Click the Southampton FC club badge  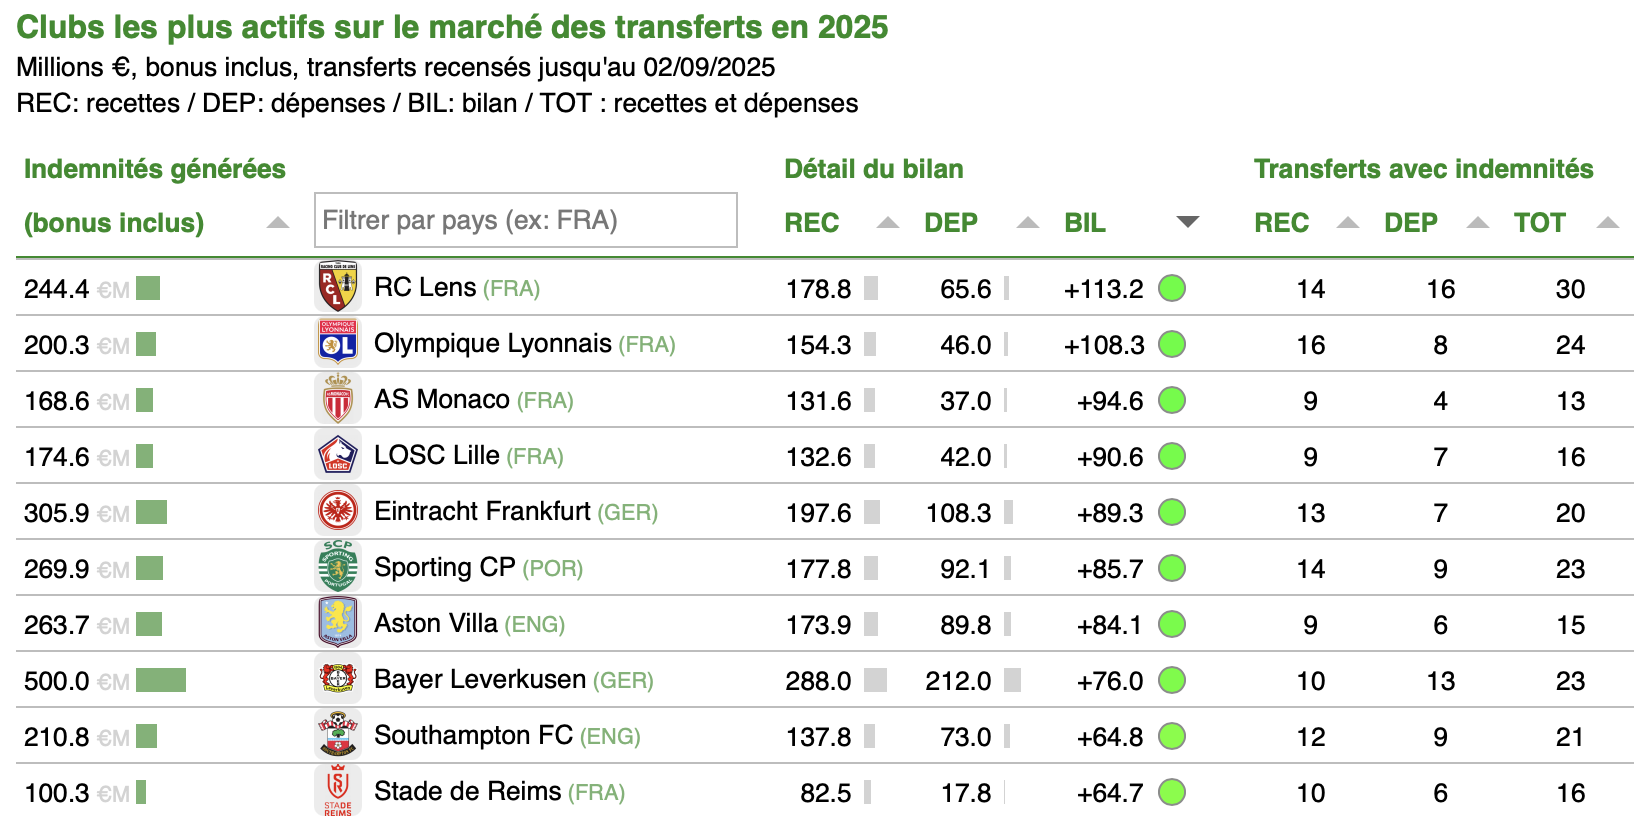pyautogui.click(x=338, y=736)
